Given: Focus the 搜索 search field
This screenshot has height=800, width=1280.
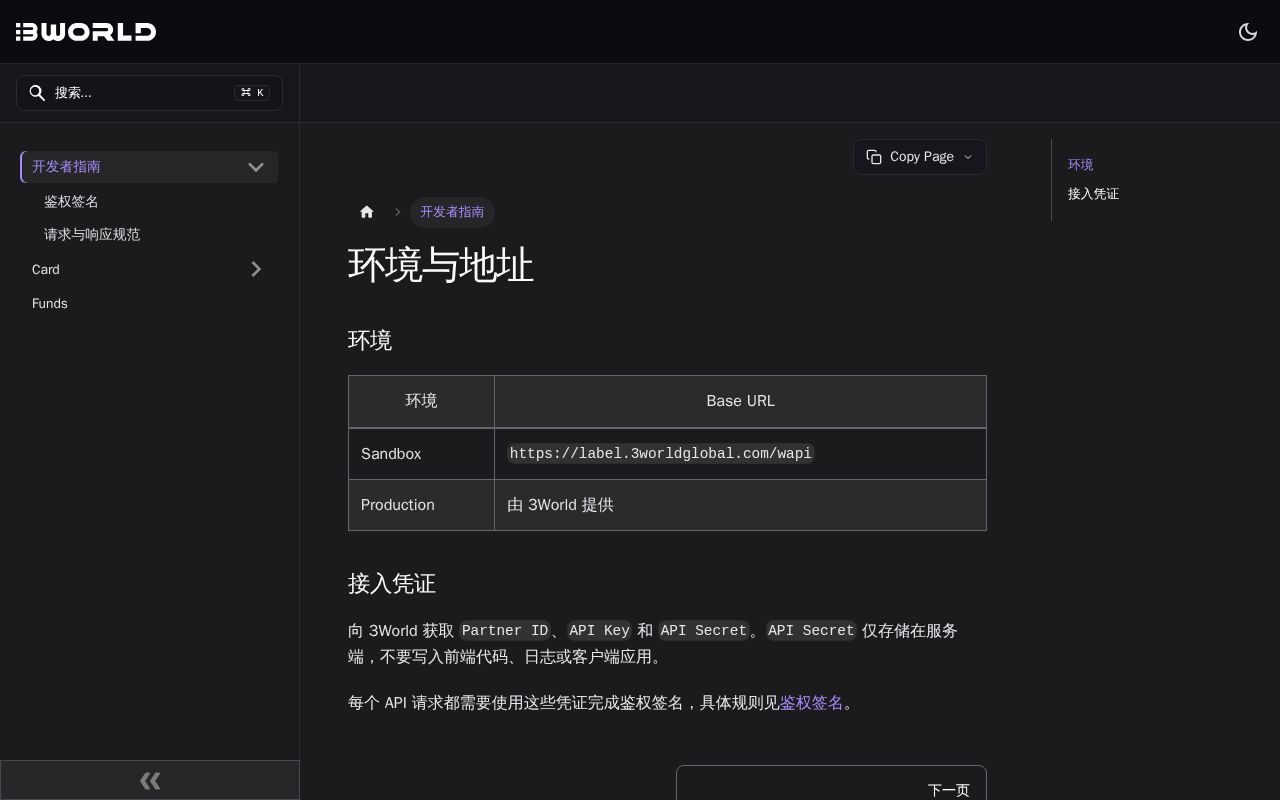Looking at the screenshot, I should 149,93.
